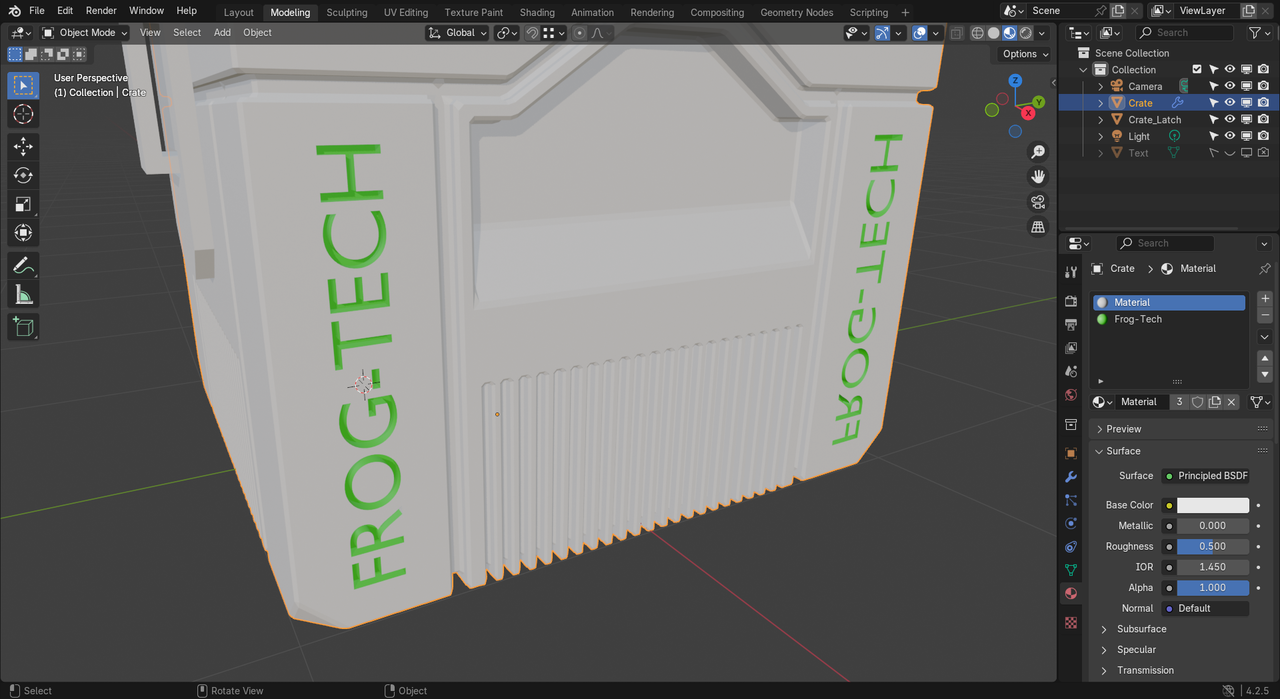Select the Move tool in the toolbar
This screenshot has height=699, width=1280.
click(x=24, y=146)
